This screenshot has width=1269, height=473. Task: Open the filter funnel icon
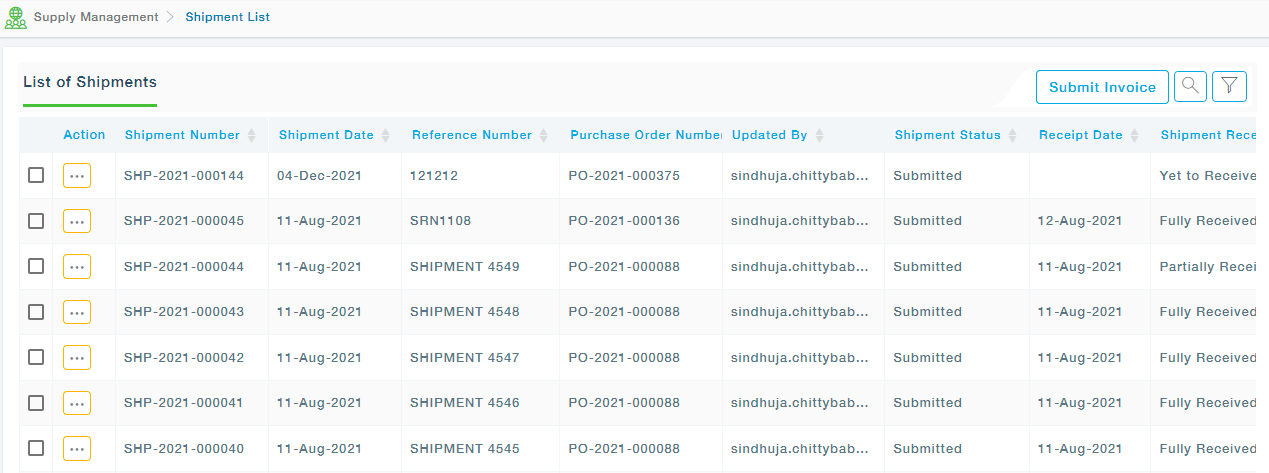click(x=1229, y=87)
